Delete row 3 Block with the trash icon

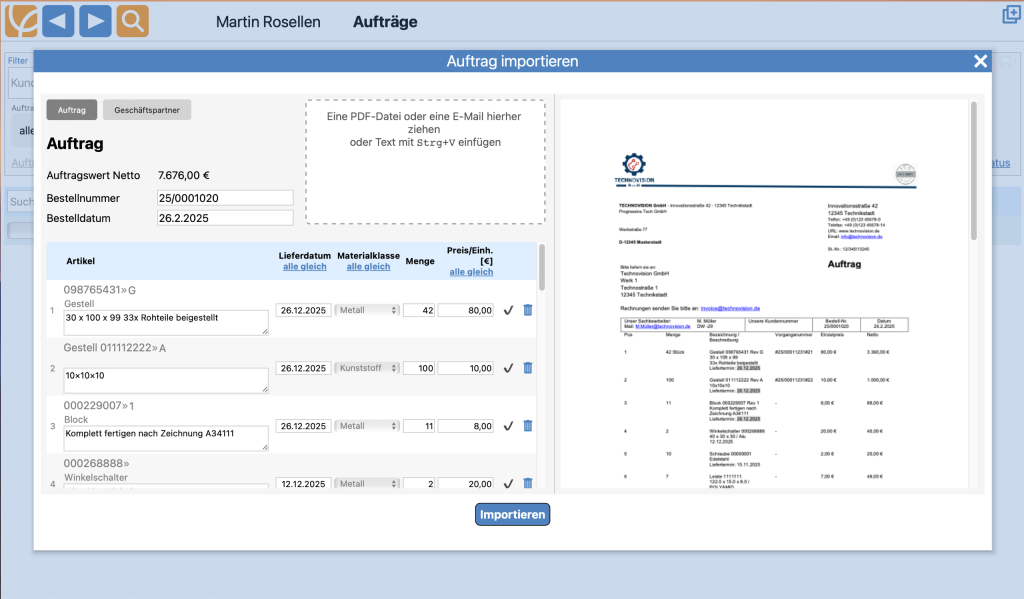(528, 426)
